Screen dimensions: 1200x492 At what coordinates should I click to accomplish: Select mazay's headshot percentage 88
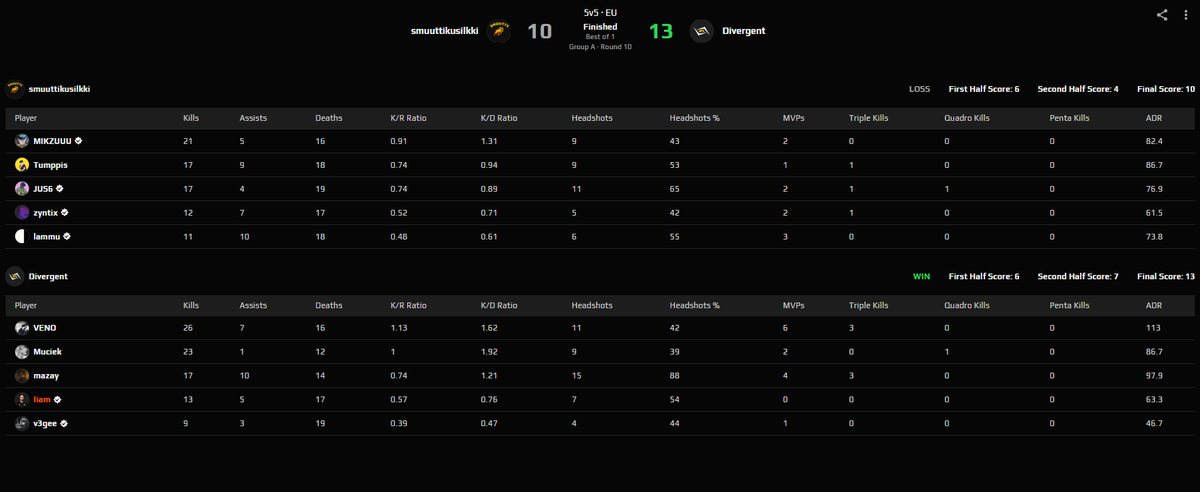pyautogui.click(x=675, y=376)
